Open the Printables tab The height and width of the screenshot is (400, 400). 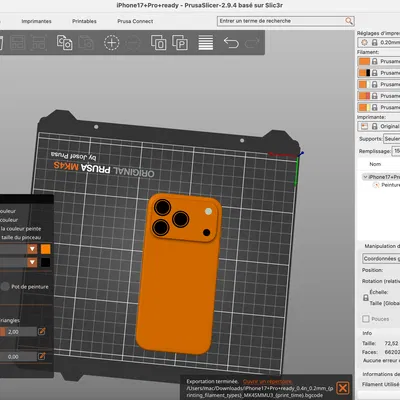84,21
